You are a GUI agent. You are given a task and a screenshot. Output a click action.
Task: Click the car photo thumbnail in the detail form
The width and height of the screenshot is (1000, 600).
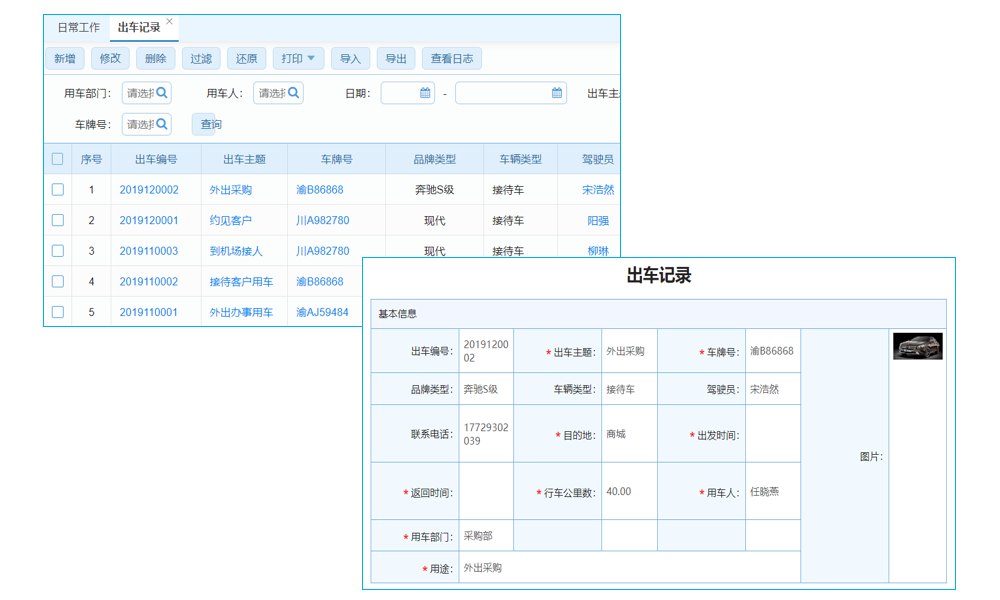pyautogui.click(x=917, y=347)
